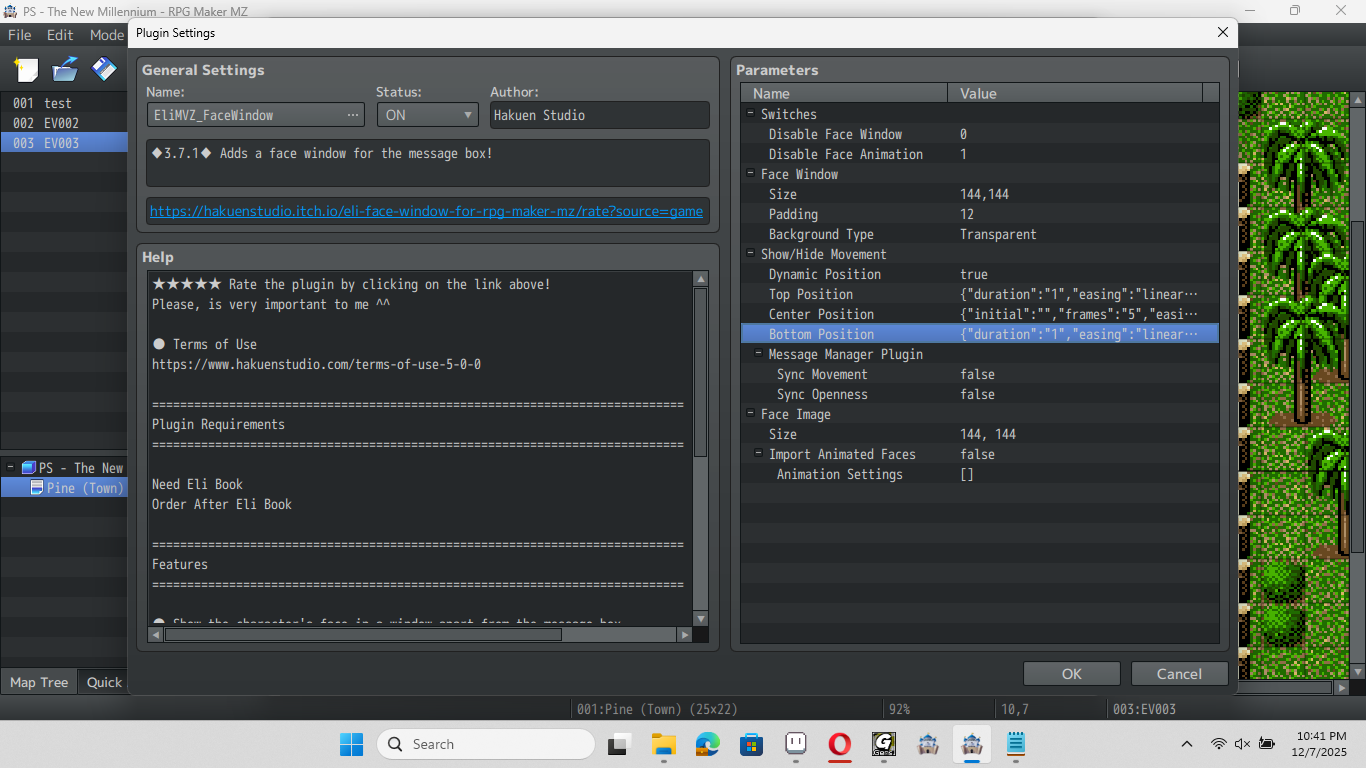Image resolution: width=1366 pixels, height=768 pixels.
Task: Select the Background Type parameter row
Action: (x=980, y=234)
